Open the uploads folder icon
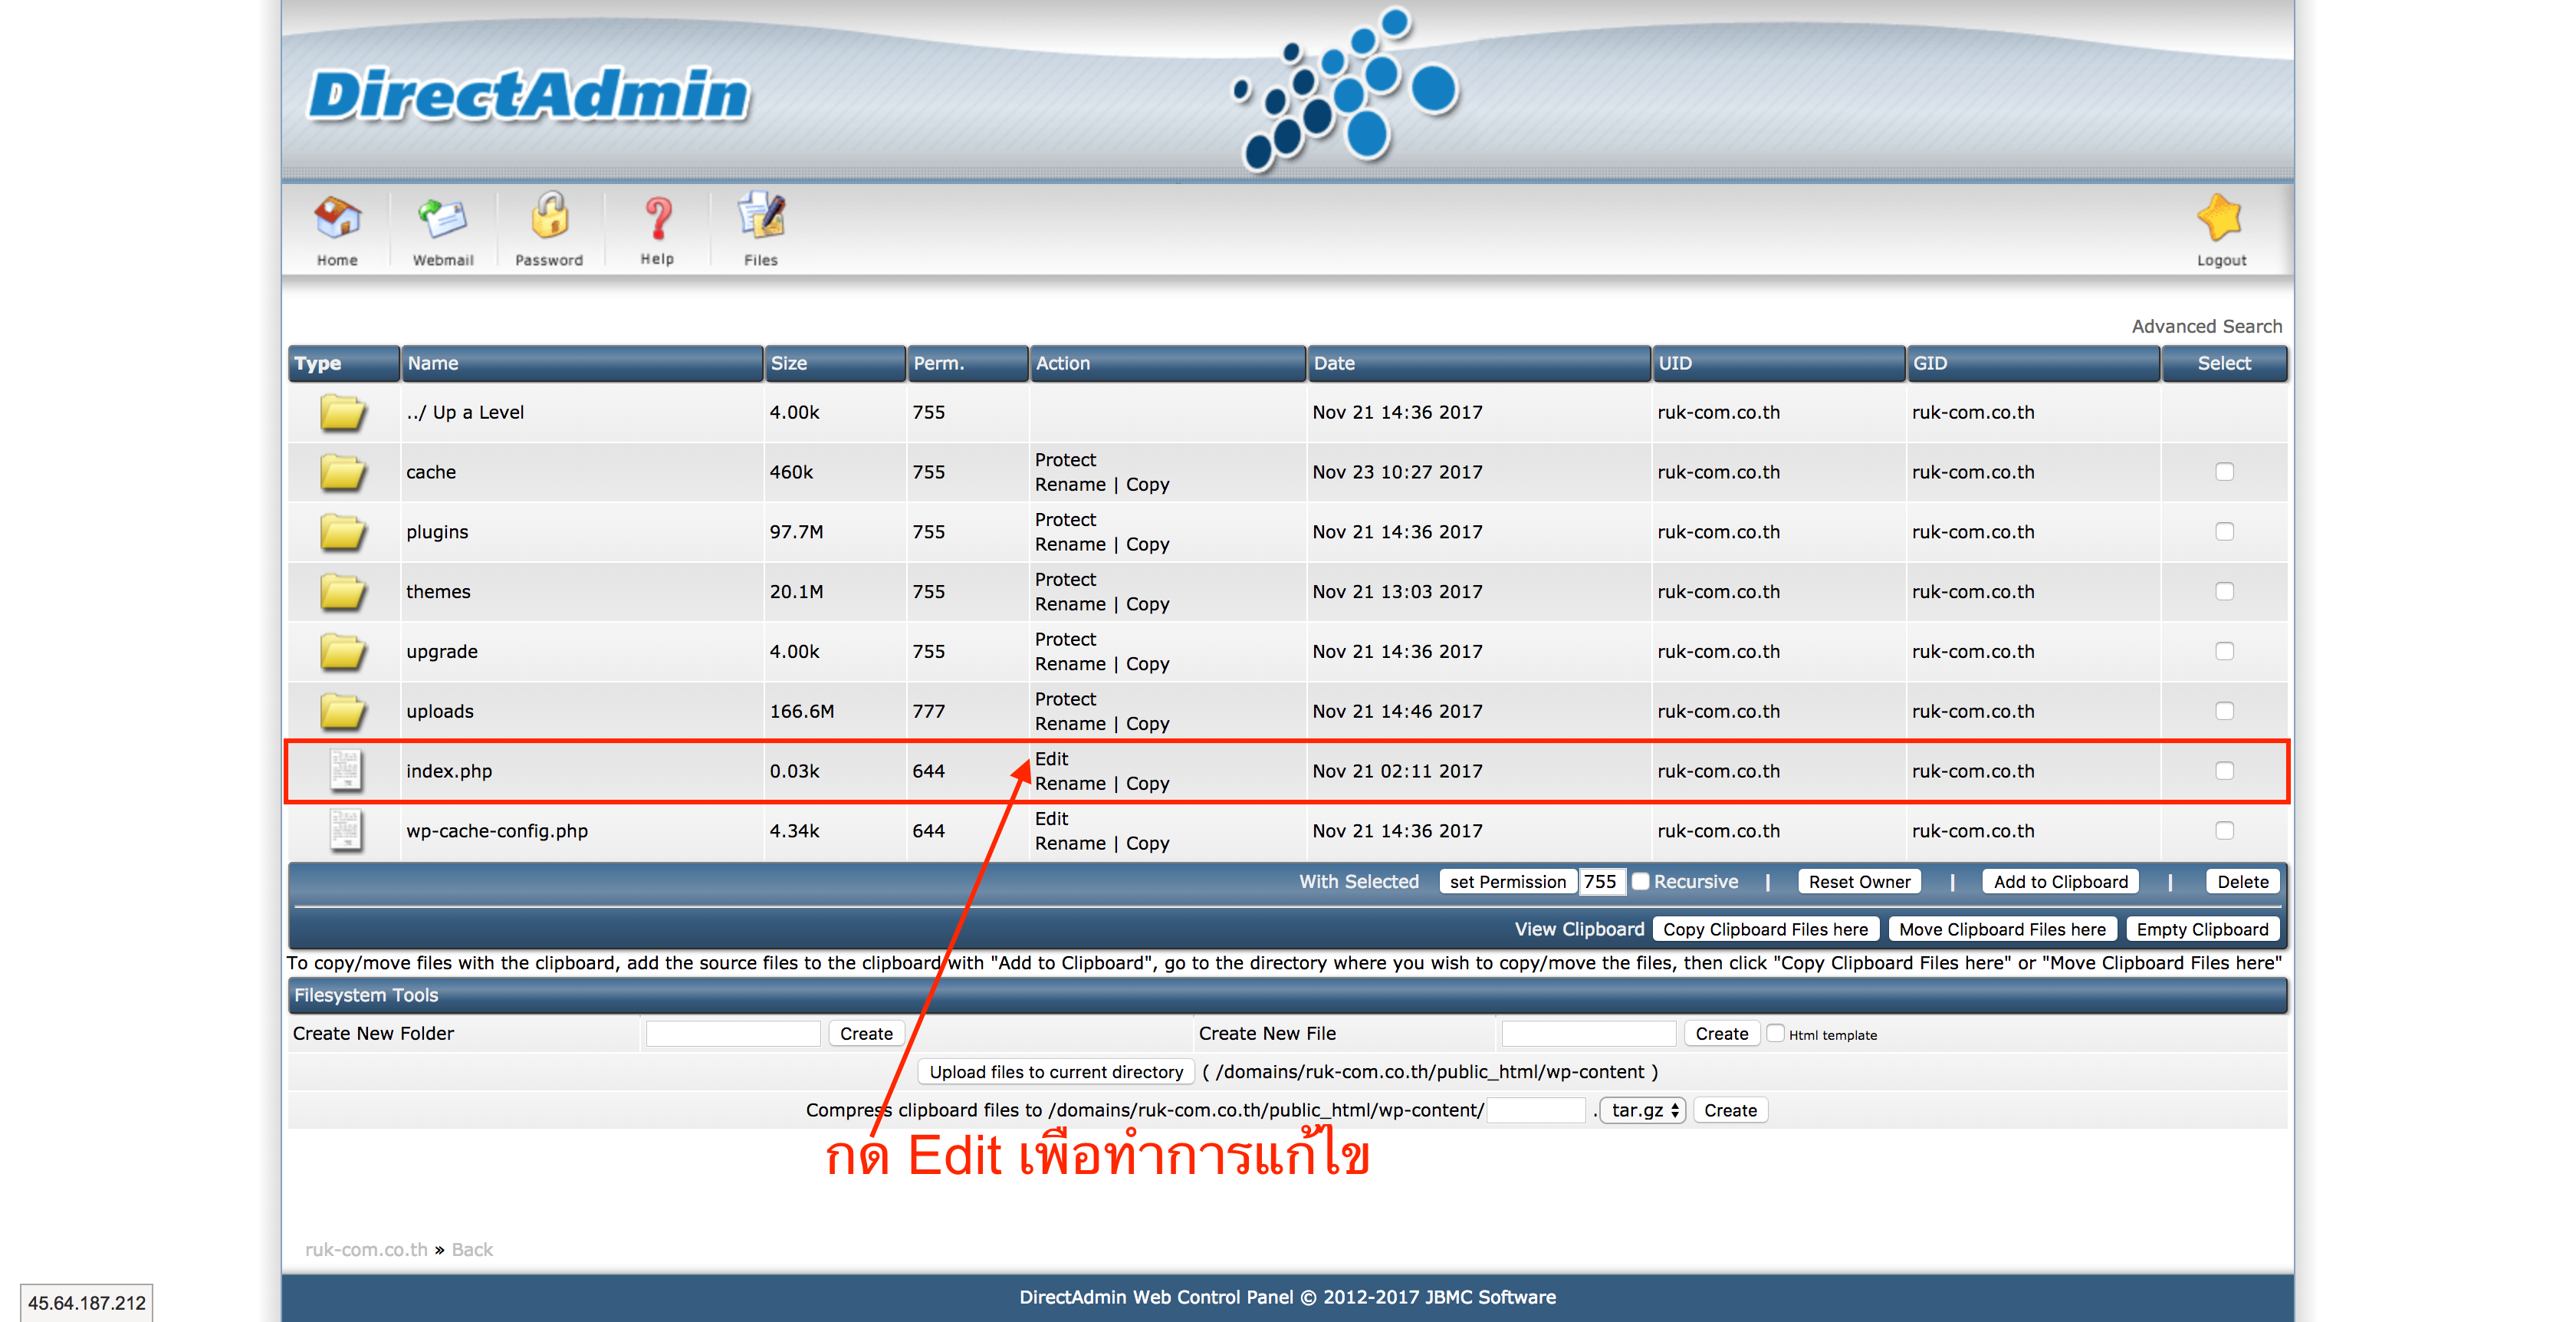 tap(342, 712)
